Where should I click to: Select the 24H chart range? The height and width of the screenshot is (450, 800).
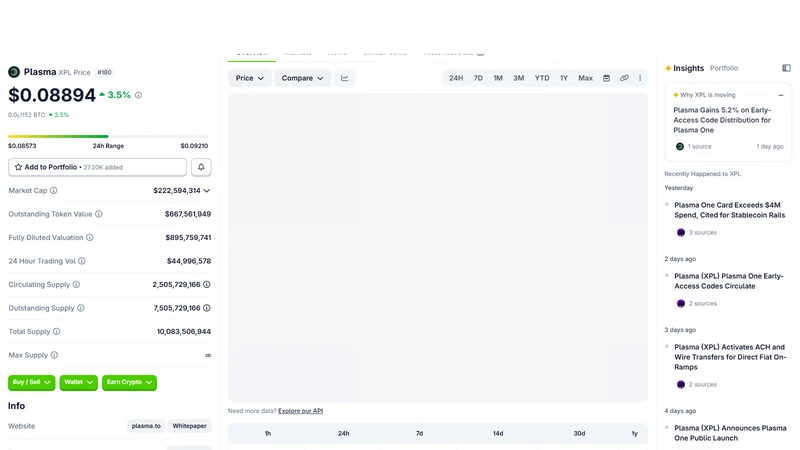click(456, 78)
